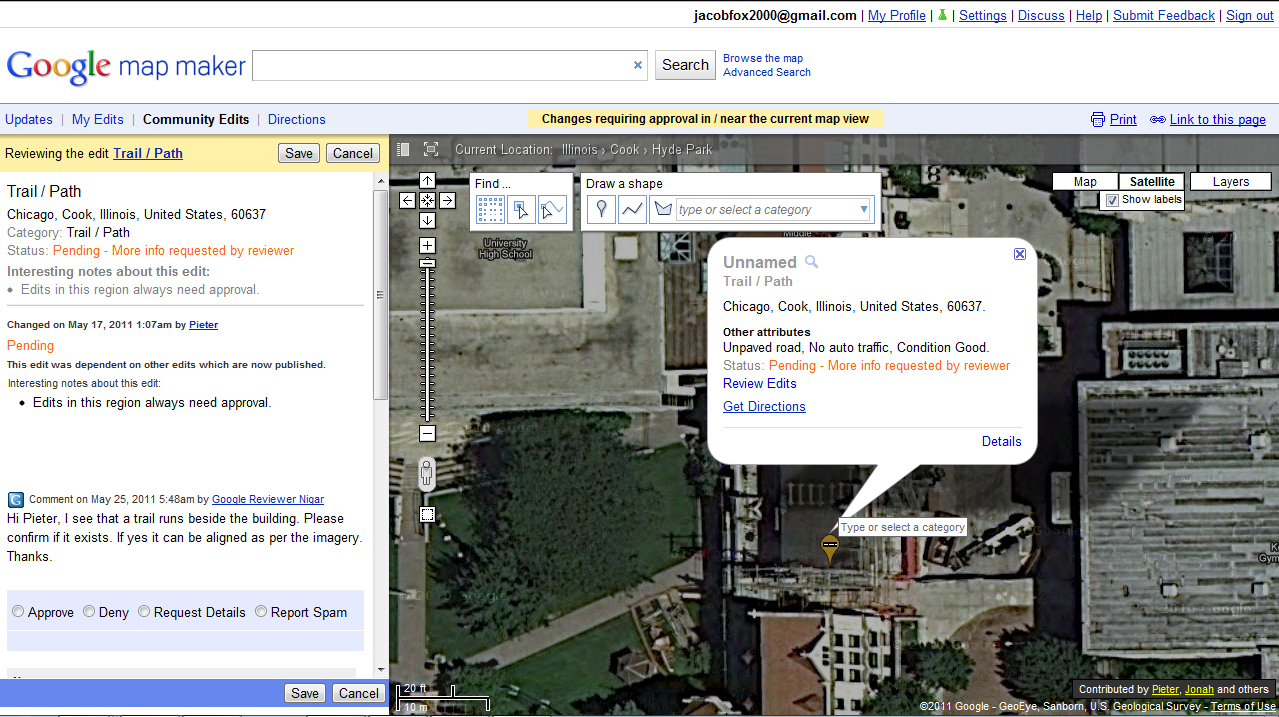Close the Unnamed trail info bubble
The height and width of the screenshot is (717, 1279).
[x=1020, y=254]
